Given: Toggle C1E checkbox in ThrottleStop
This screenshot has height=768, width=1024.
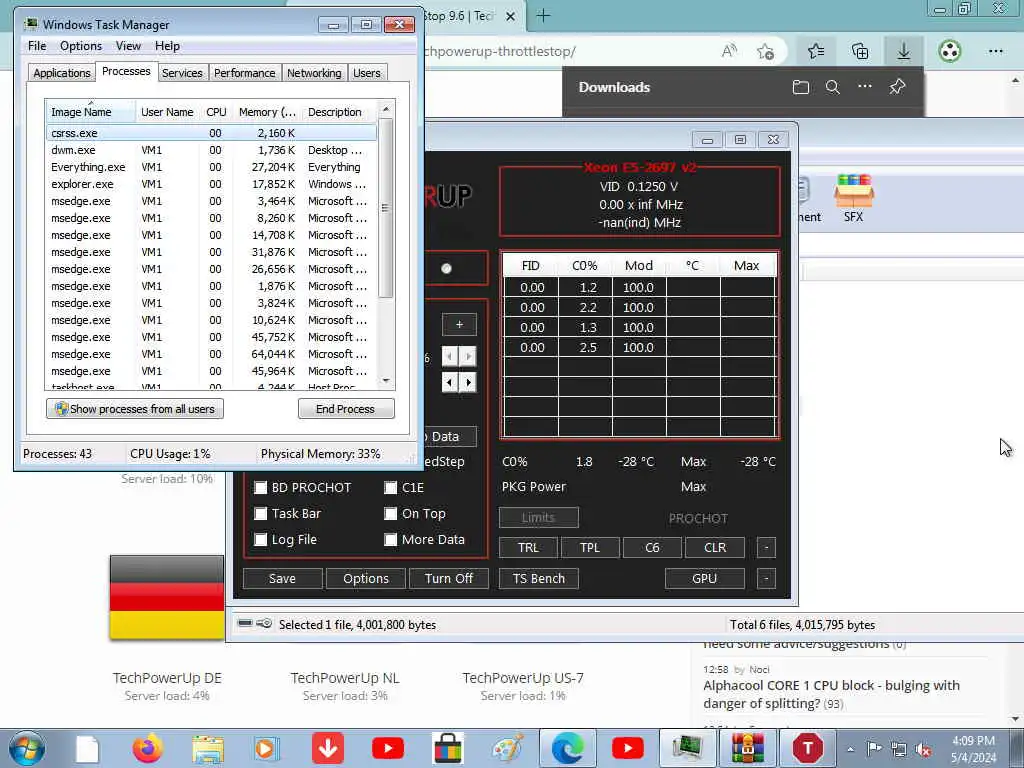Looking at the screenshot, I should (391, 488).
